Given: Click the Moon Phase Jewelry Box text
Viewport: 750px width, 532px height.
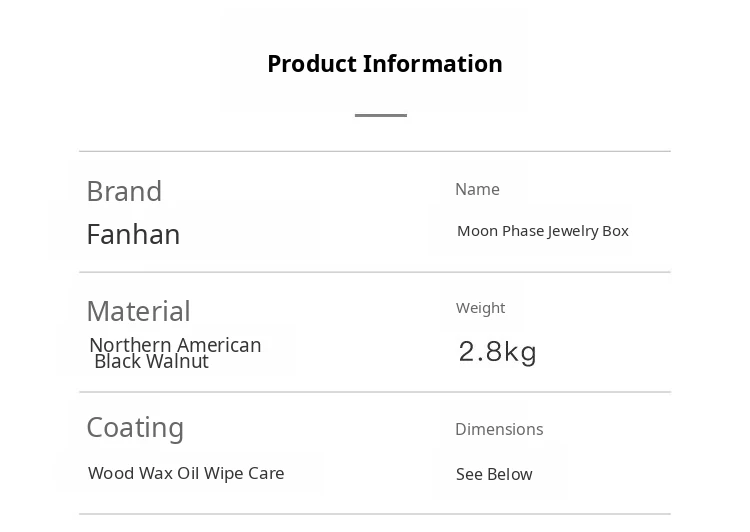Looking at the screenshot, I should [x=542, y=231].
